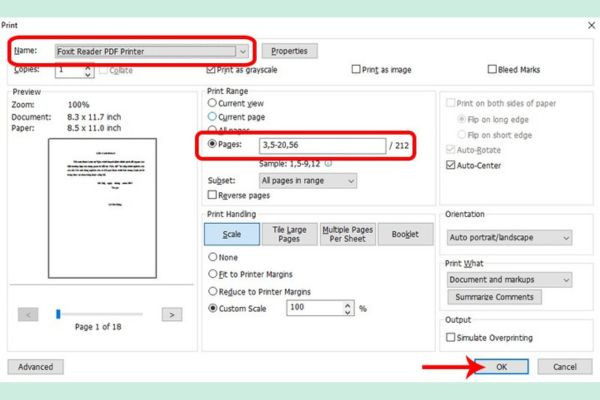This screenshot has height=400, width=600.
Task: Click the preview page slider handle
Action: coord(58,314)
